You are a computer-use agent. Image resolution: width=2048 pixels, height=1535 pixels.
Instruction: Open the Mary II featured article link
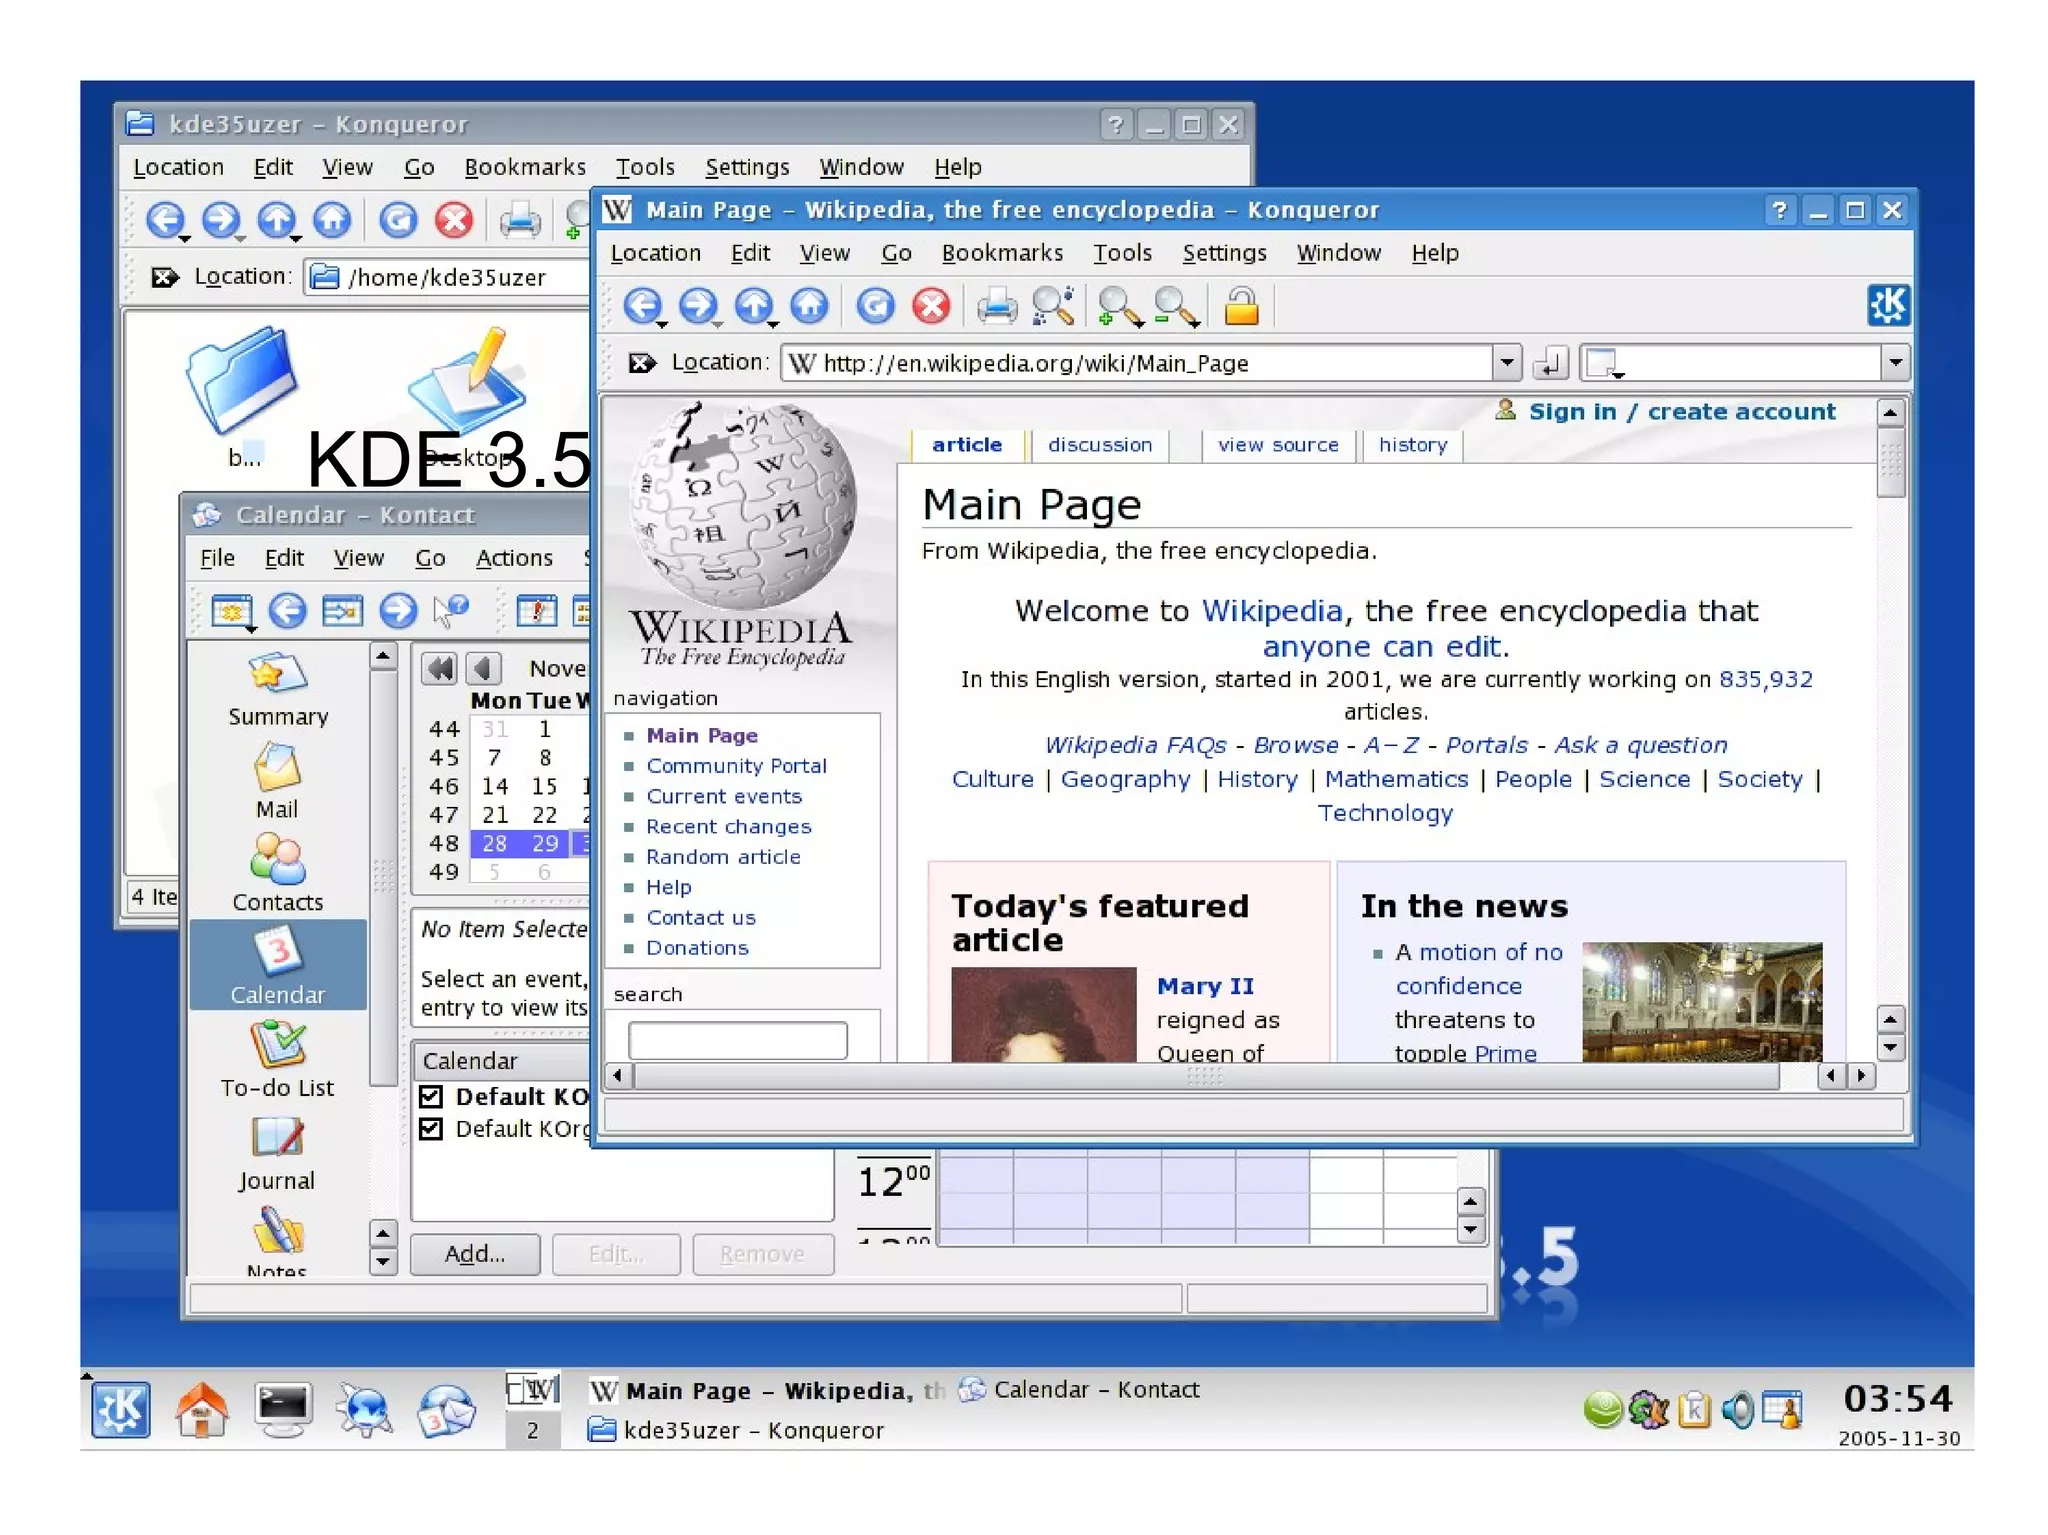(x=1205, y=986)
